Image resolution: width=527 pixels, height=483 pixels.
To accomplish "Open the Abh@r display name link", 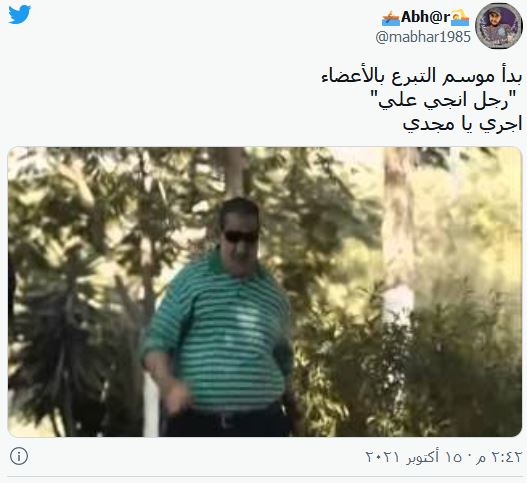I will pyautogui.click(x=425, y=17).
